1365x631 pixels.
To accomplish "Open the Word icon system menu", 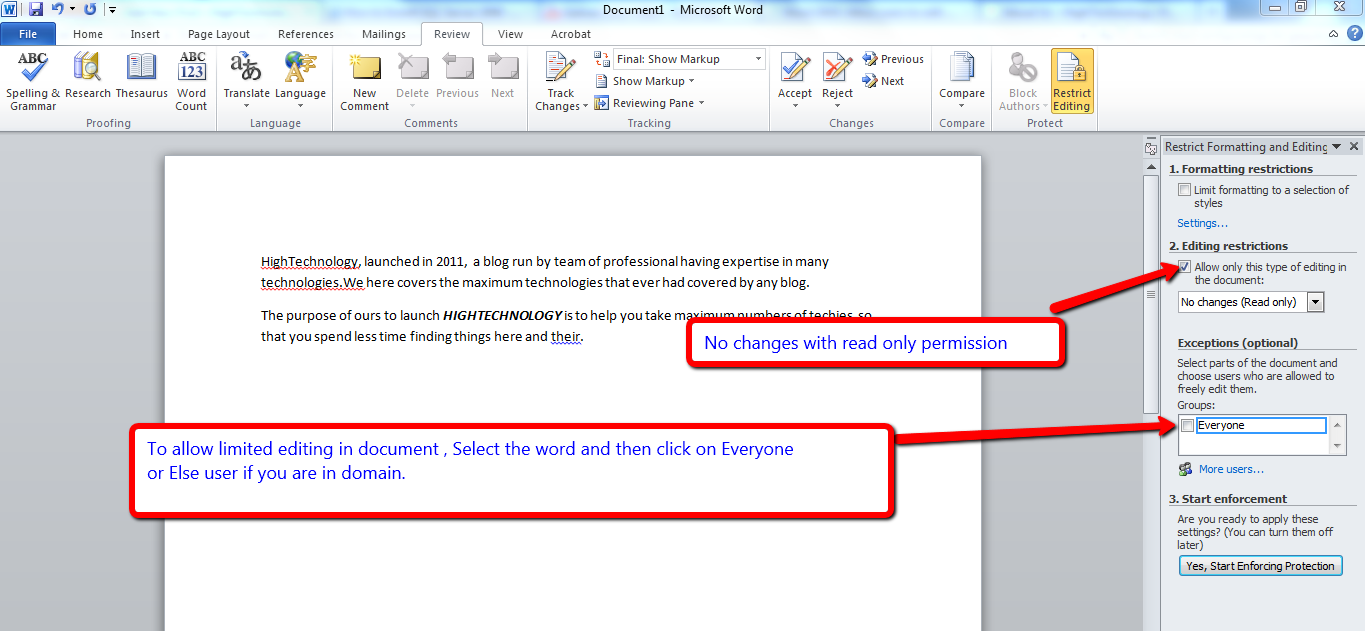I will (10, 9).
